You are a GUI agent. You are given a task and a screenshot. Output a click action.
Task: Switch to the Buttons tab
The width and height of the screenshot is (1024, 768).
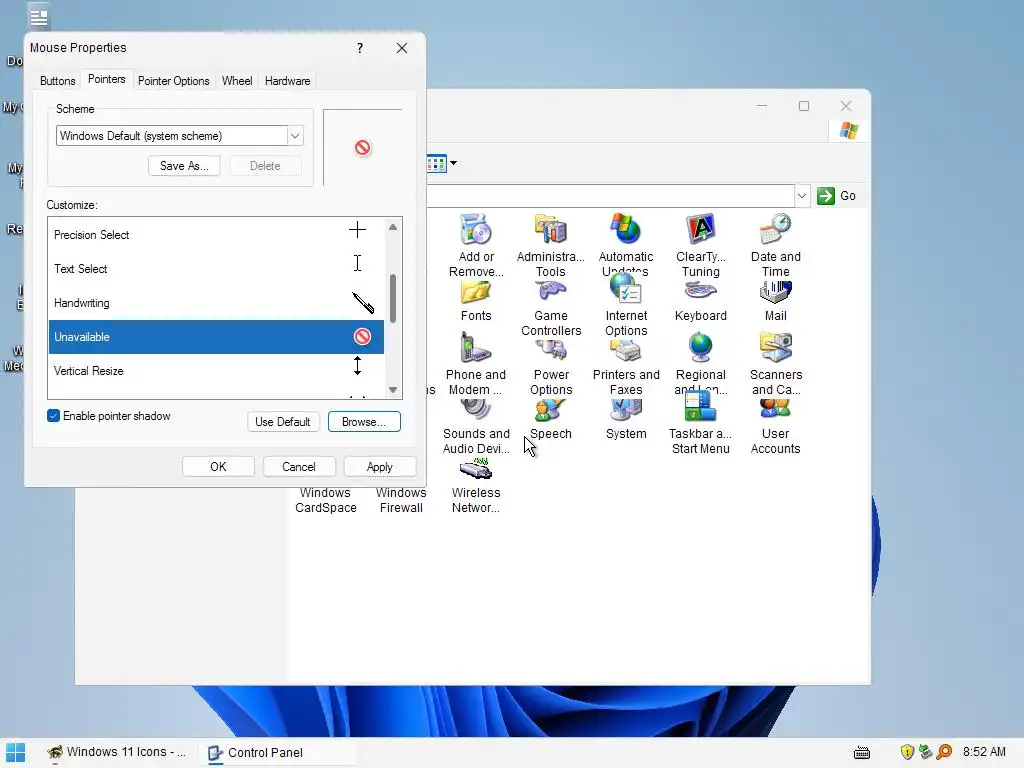coord(57,81)
